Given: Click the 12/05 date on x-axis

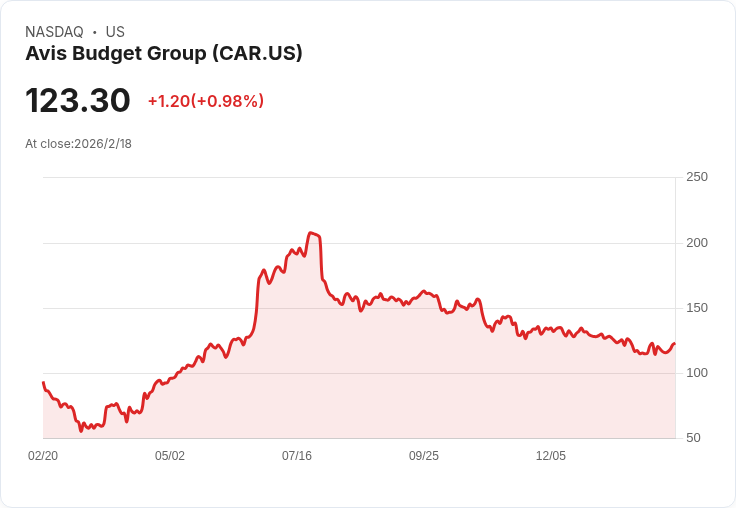Looking at the screenshot, I should (x=551, y=456).
